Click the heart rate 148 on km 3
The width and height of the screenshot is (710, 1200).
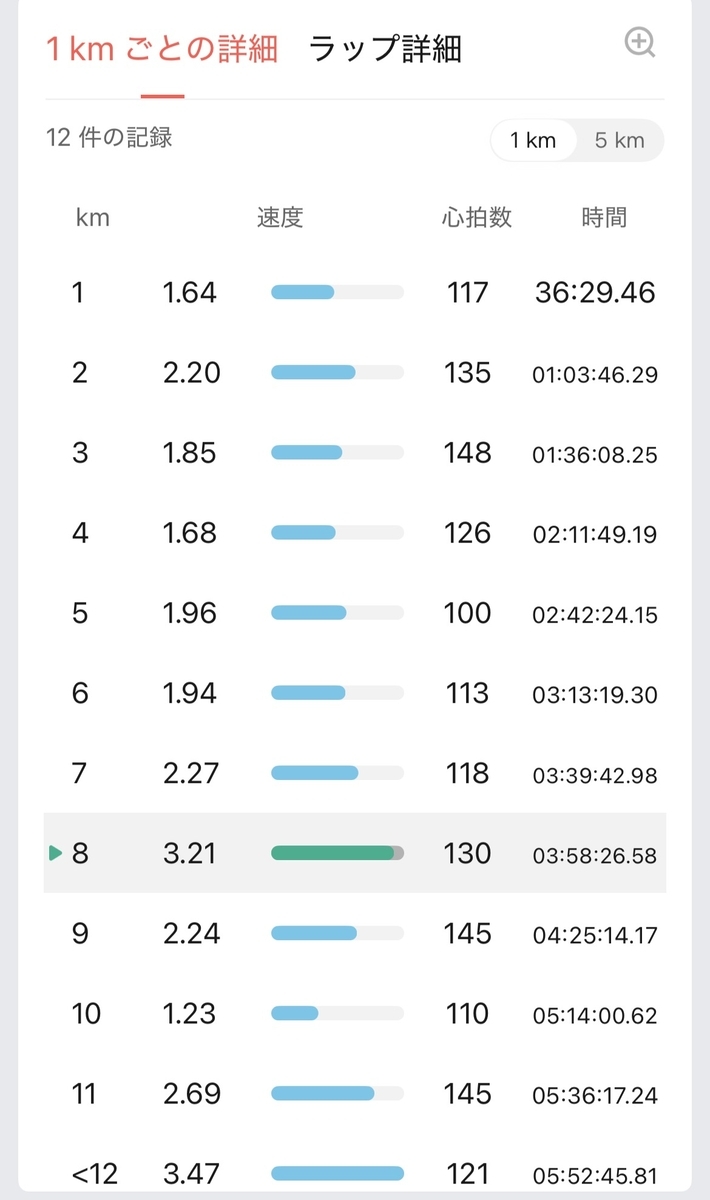click(x=468, y=453)
